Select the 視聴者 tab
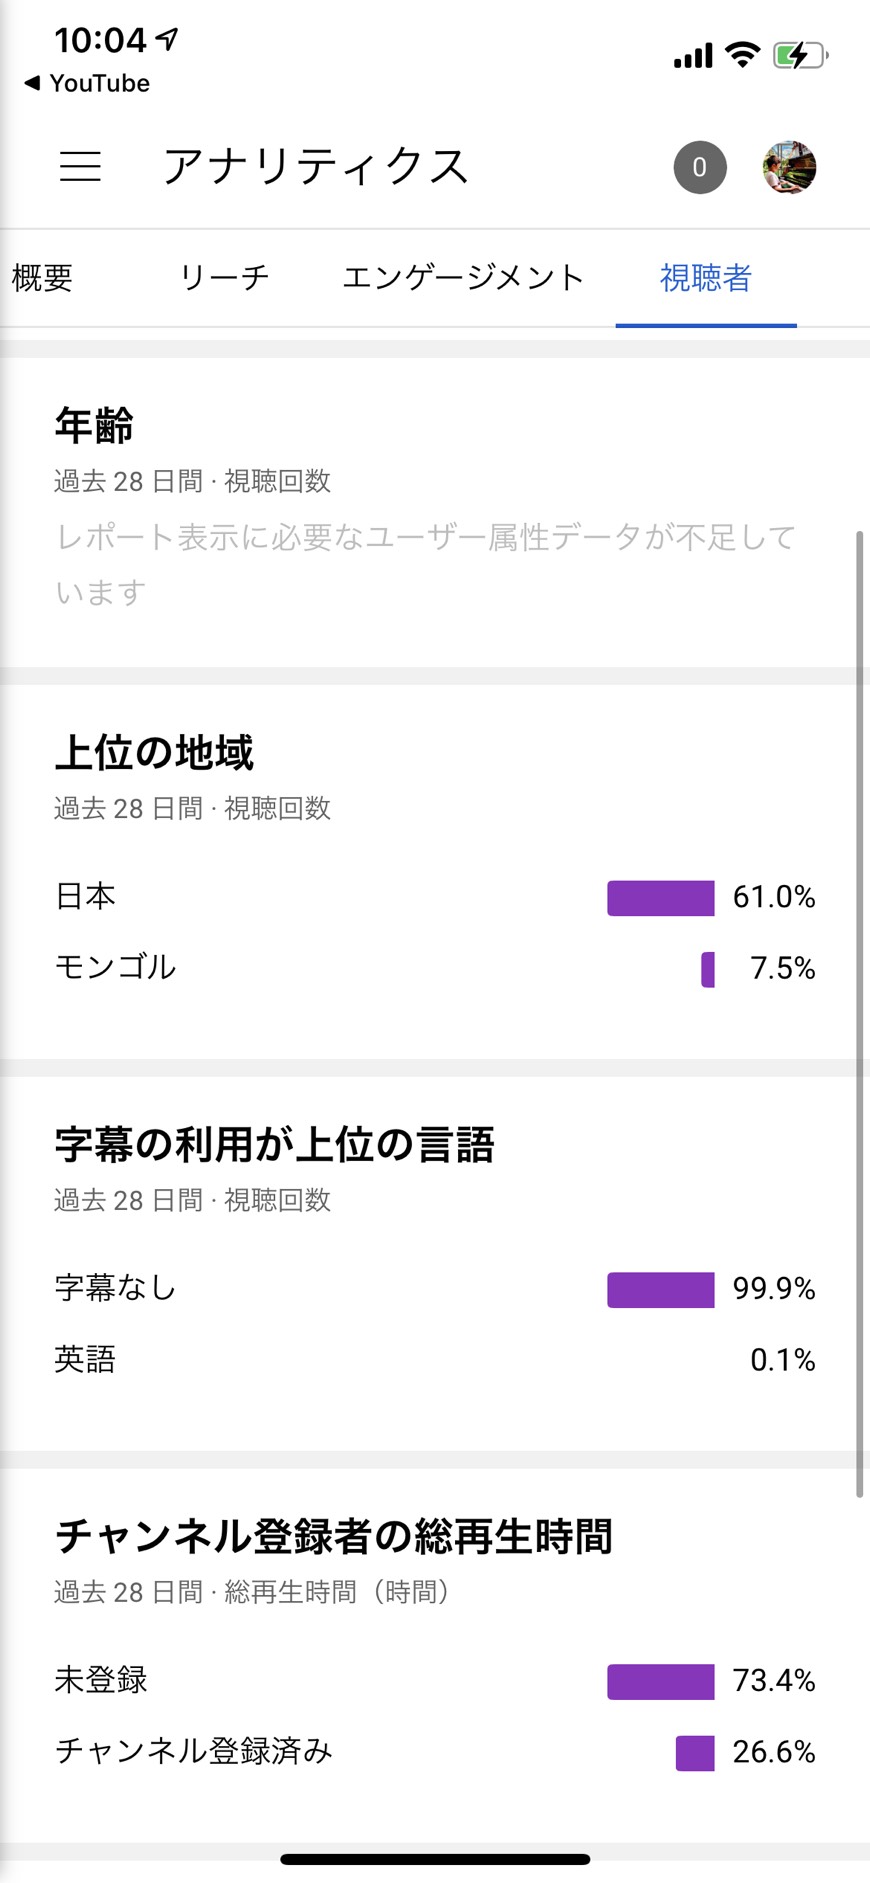The image size is (870, 1883). (x=706, y=278)
